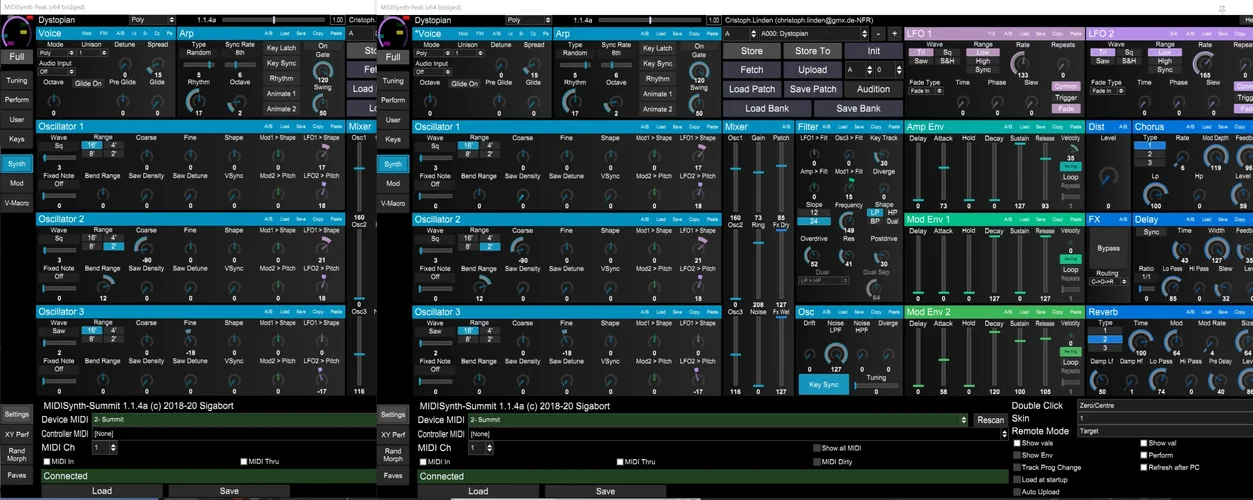
Task: Open Faves tab in the right window
Action: tap(393, 475)
